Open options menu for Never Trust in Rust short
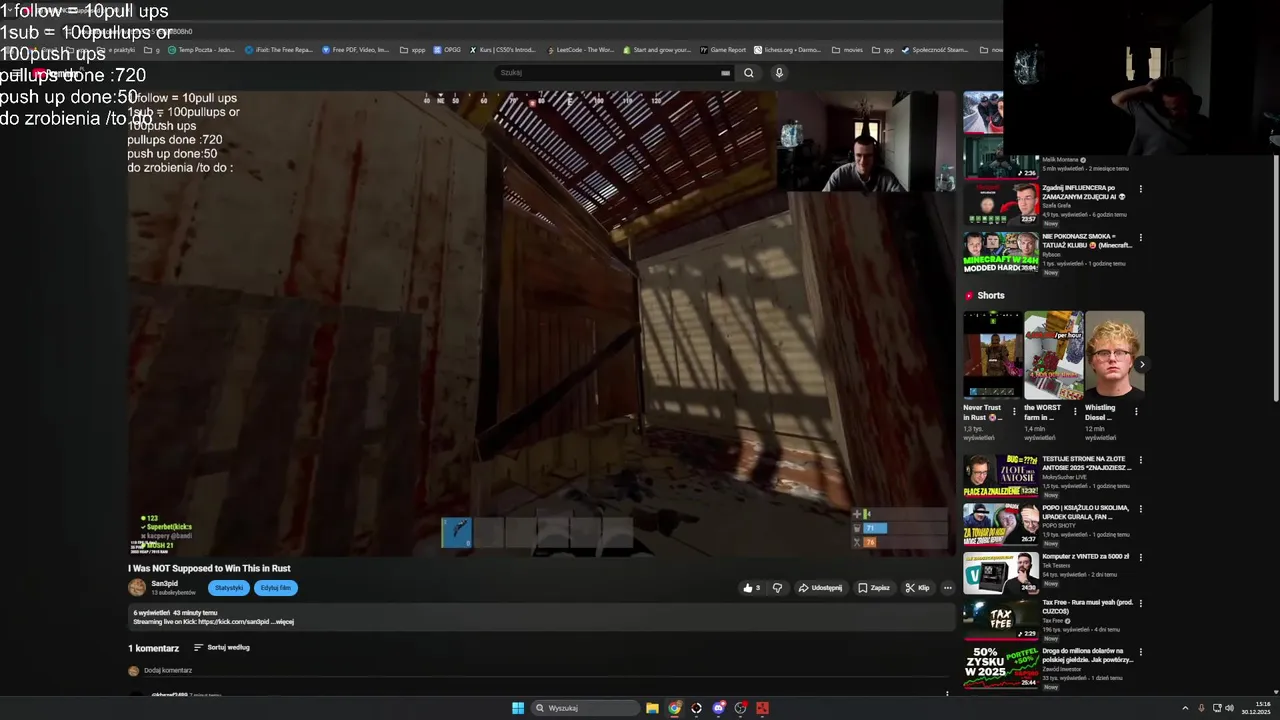The image size is (1280, 720). point(1014,410)
